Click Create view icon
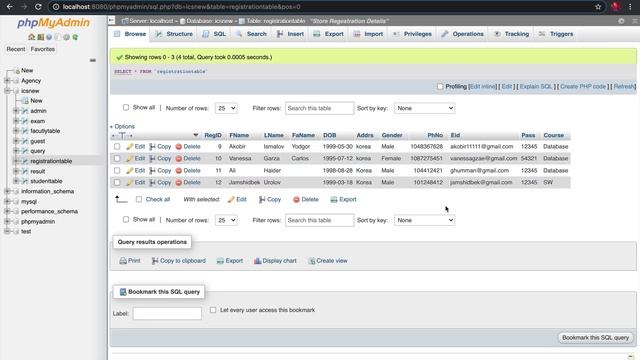640x360 pixels. 312,261
